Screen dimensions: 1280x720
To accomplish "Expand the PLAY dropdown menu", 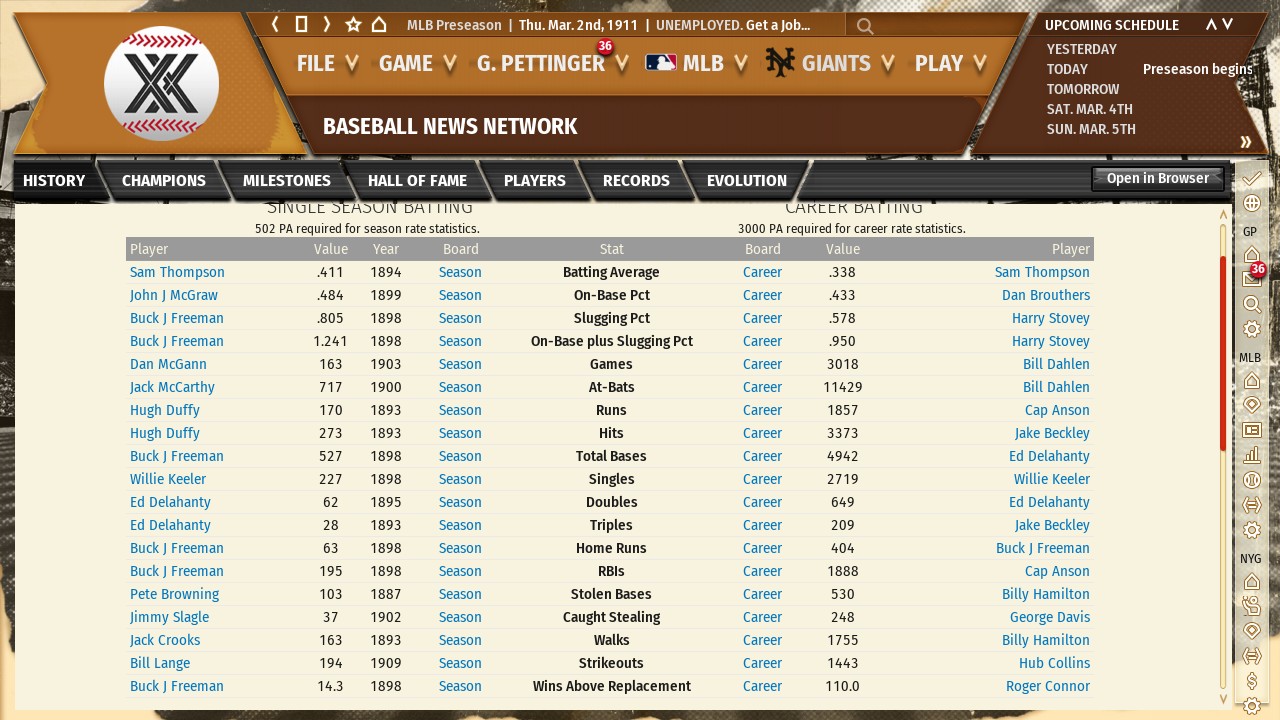I will (950, 64).
